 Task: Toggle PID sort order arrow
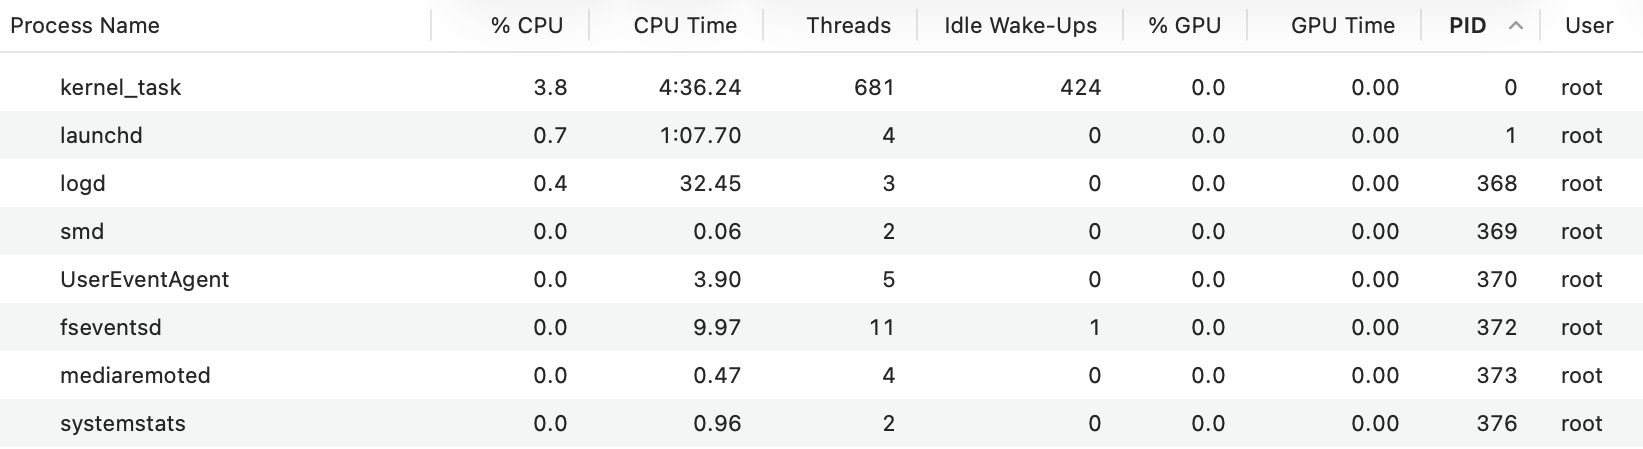click(x=1516, y=26)
